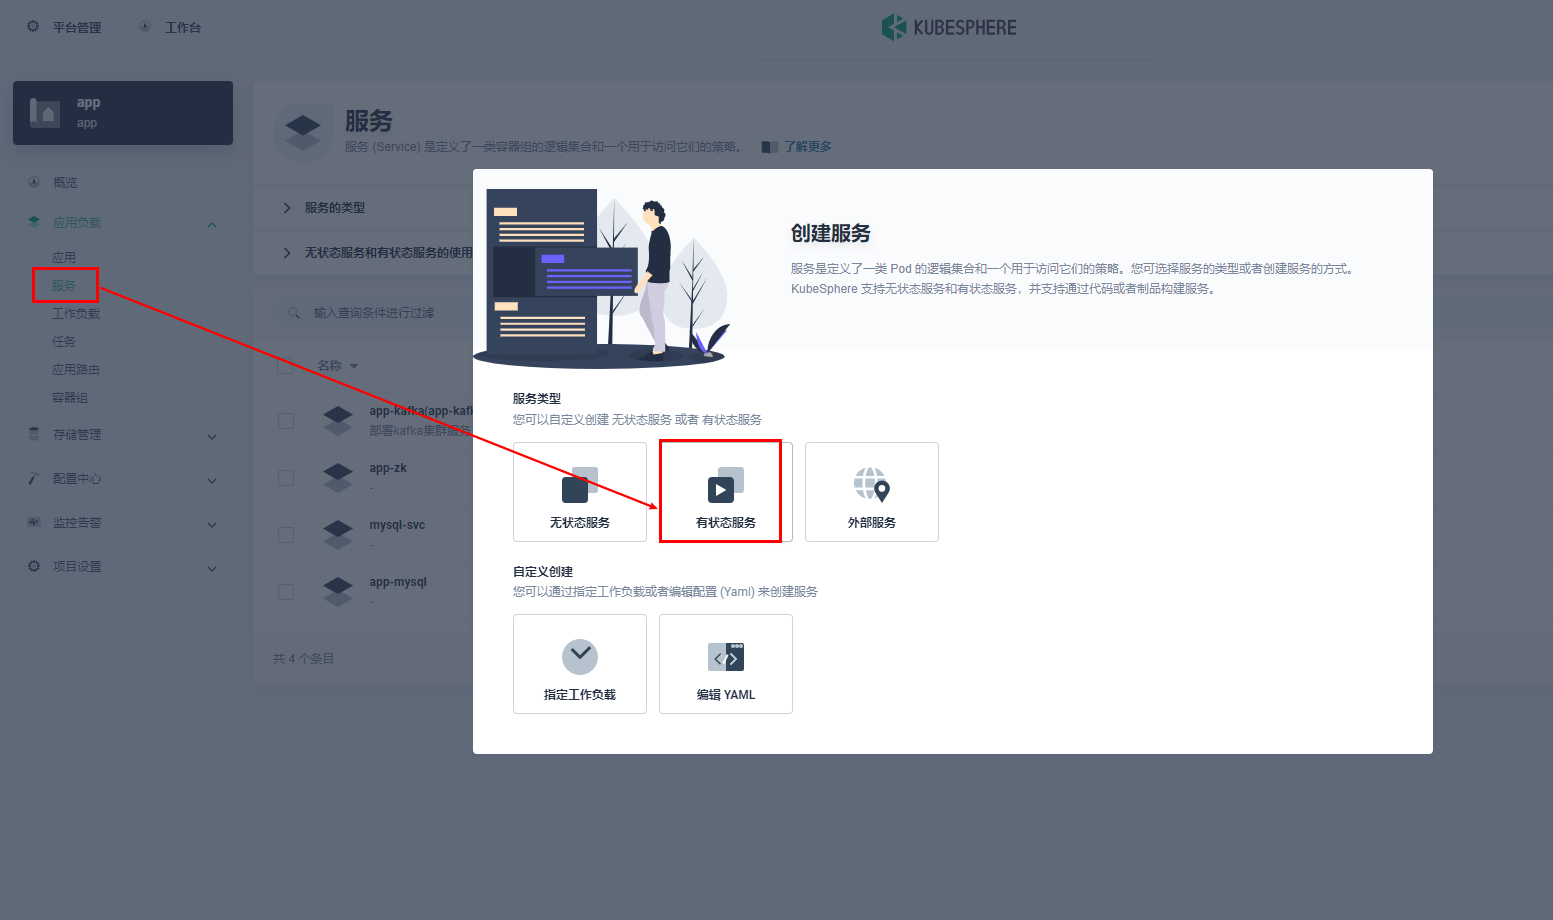Click the app-mysql service row icon
1553x920 pixels.
tap(338, 592)
